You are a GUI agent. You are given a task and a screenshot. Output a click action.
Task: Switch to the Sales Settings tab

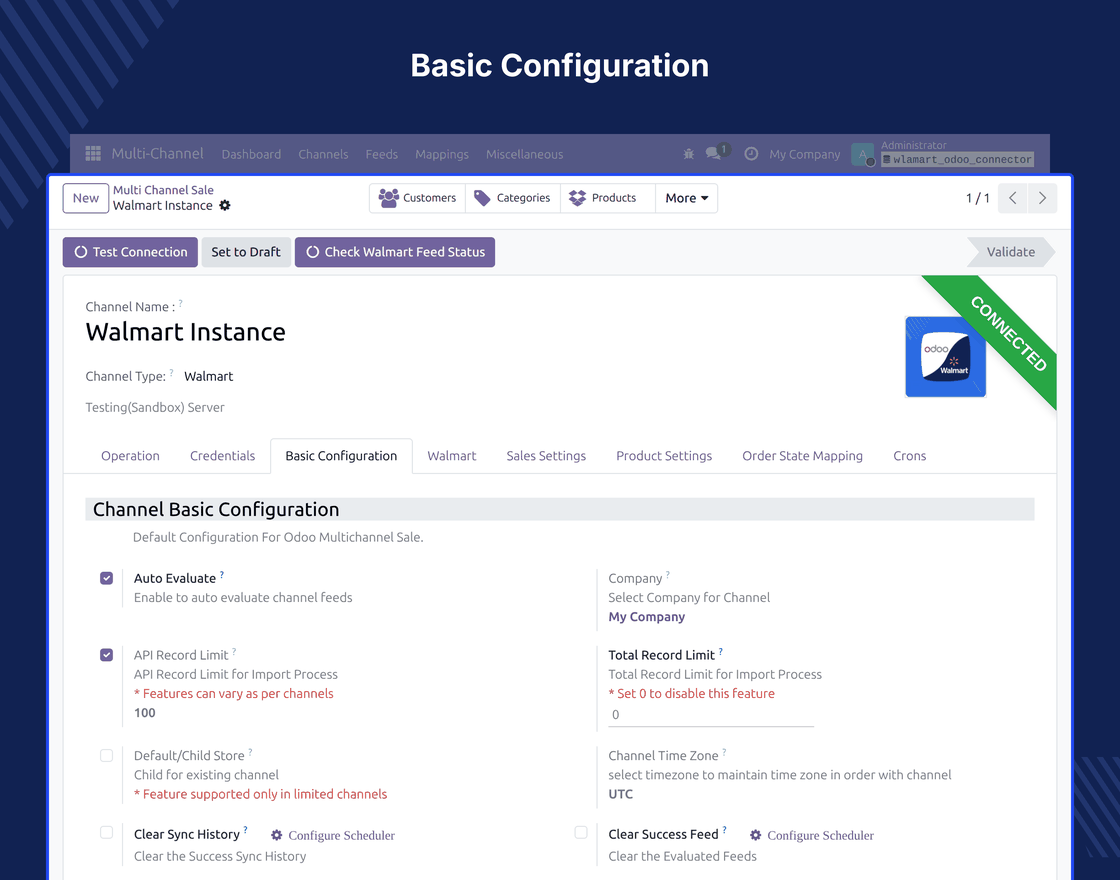tap(546, 456)
